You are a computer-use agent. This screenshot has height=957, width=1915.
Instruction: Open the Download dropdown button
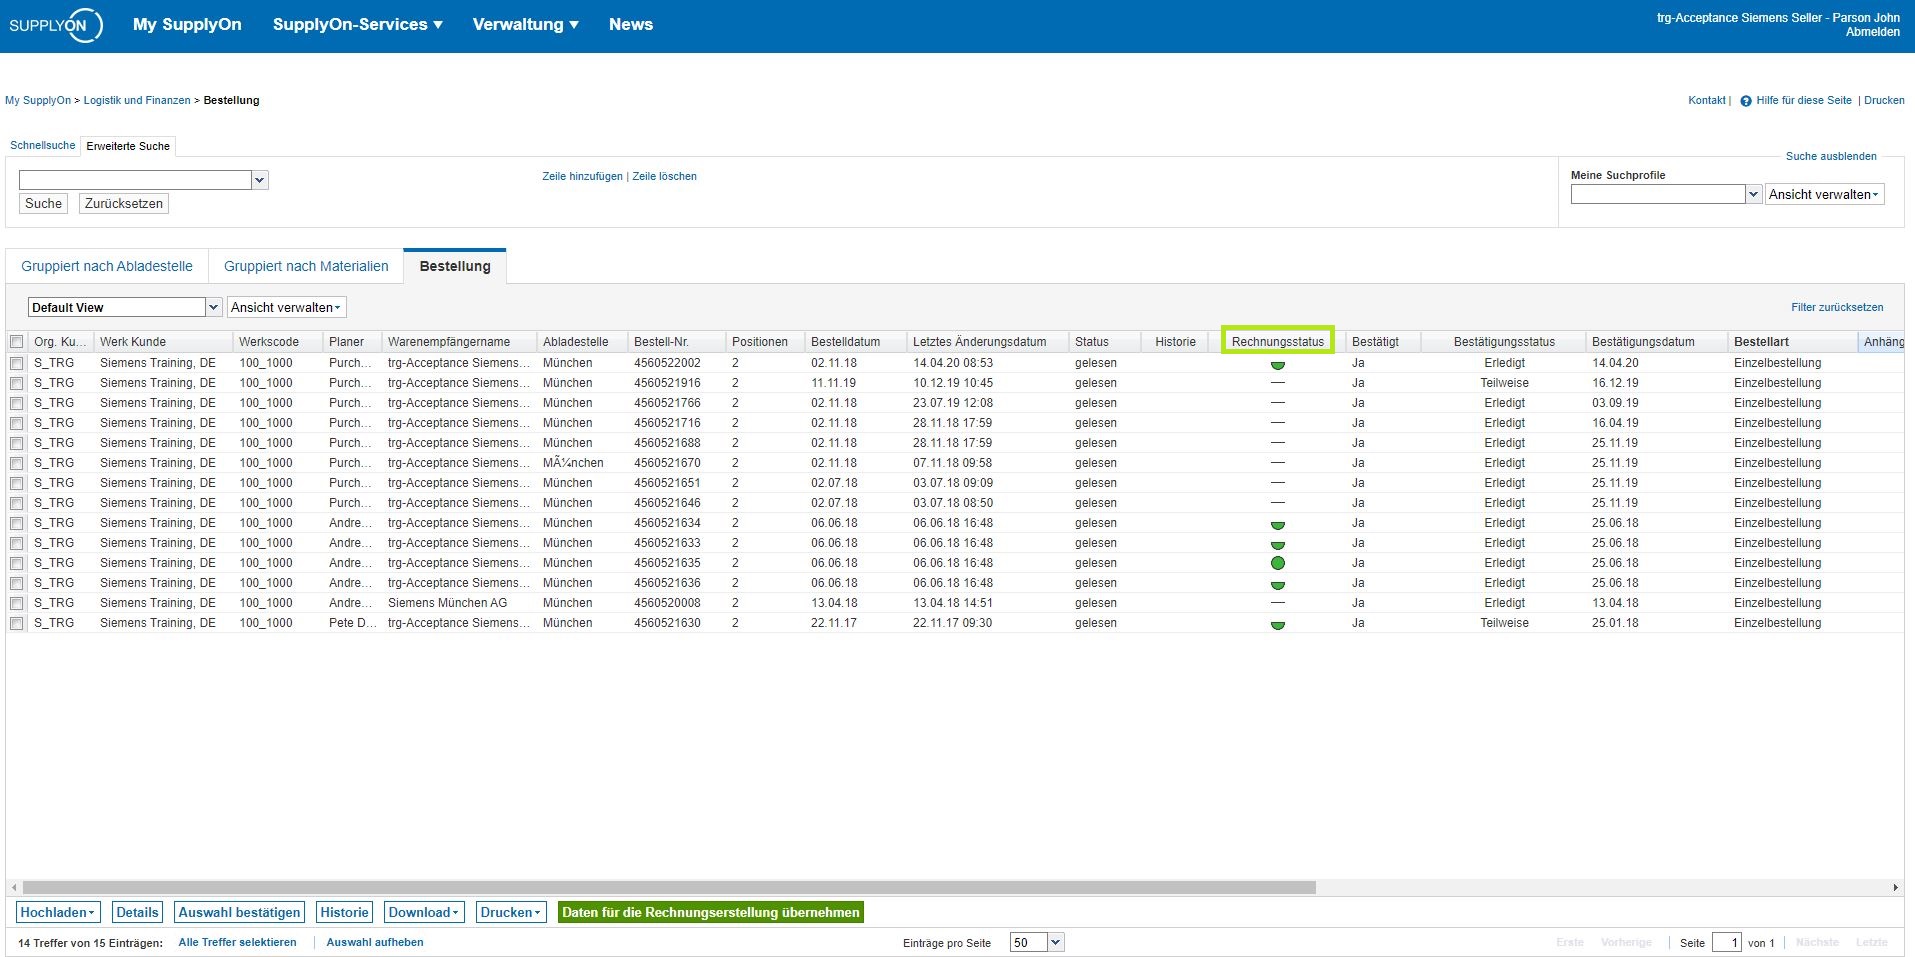[424, 912]
